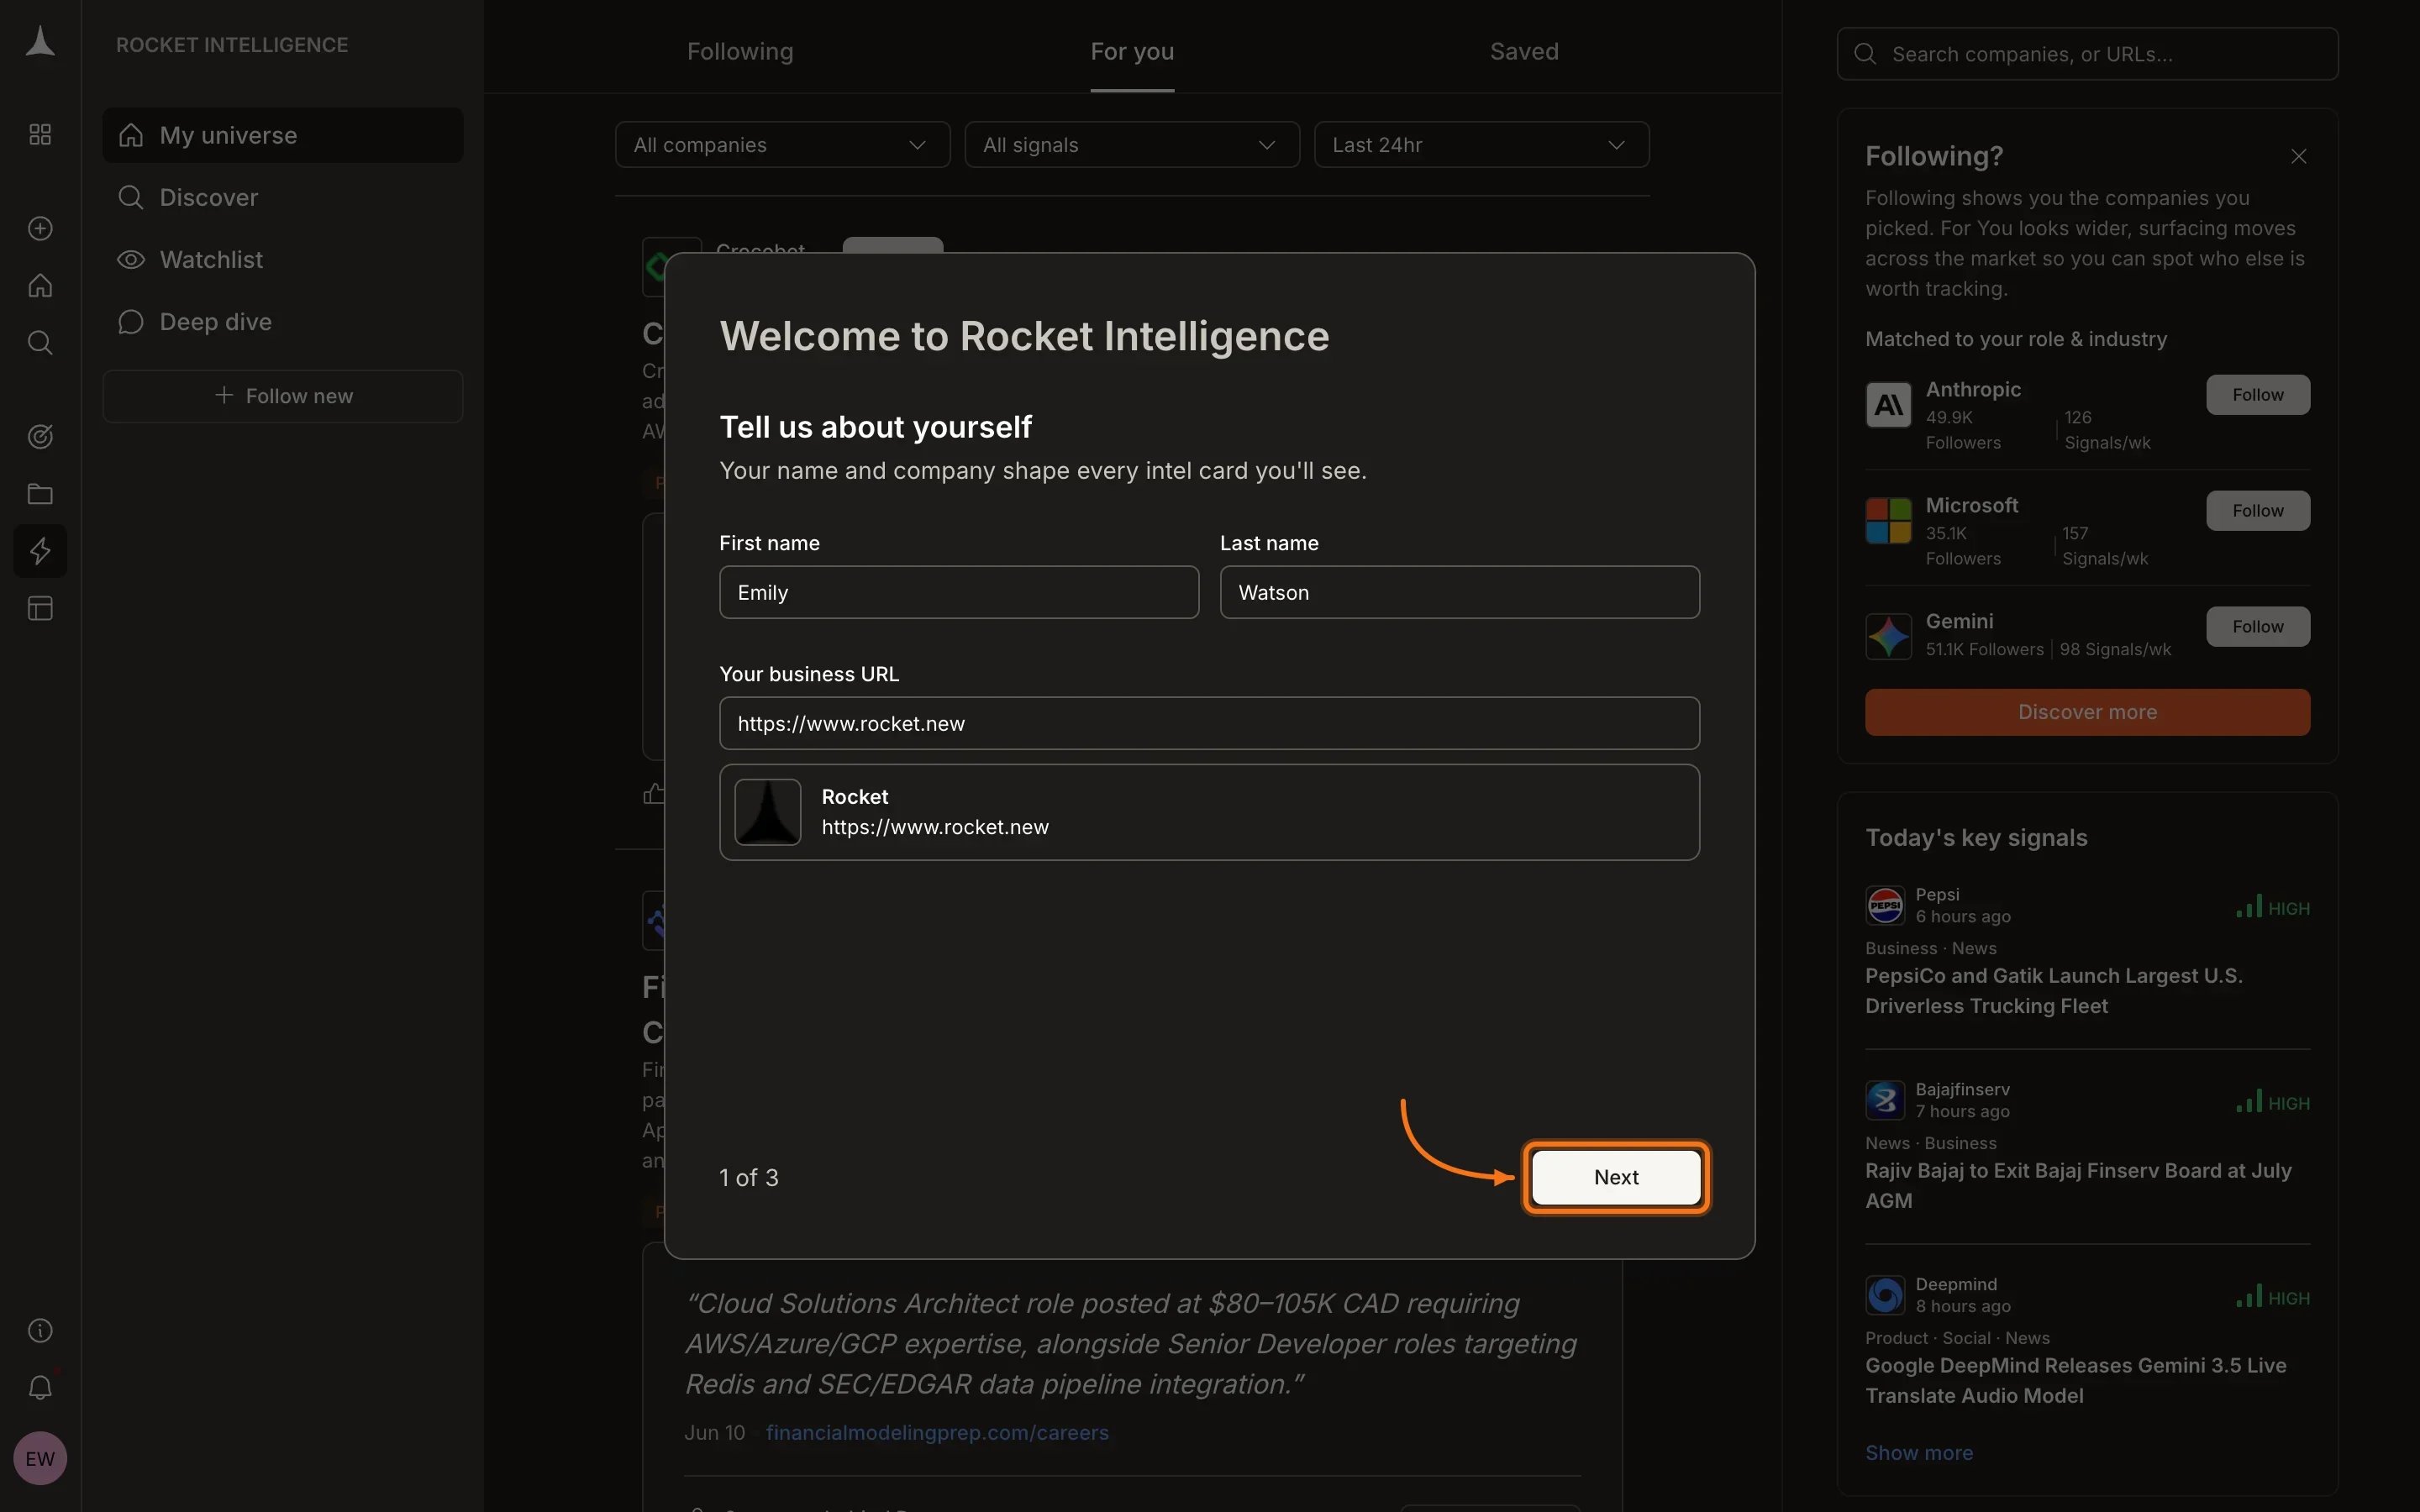Click the Last name field

1459,592
